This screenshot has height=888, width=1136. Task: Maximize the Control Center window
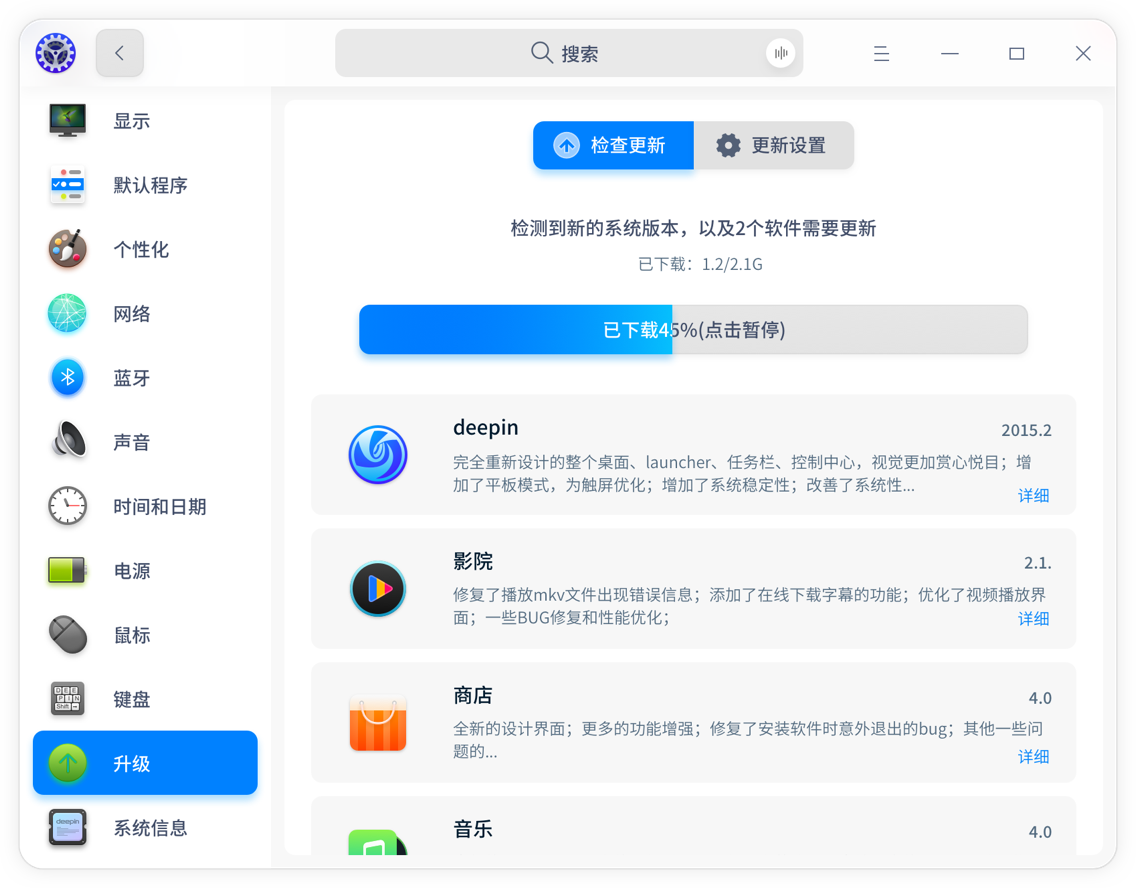click(1016, 54)
